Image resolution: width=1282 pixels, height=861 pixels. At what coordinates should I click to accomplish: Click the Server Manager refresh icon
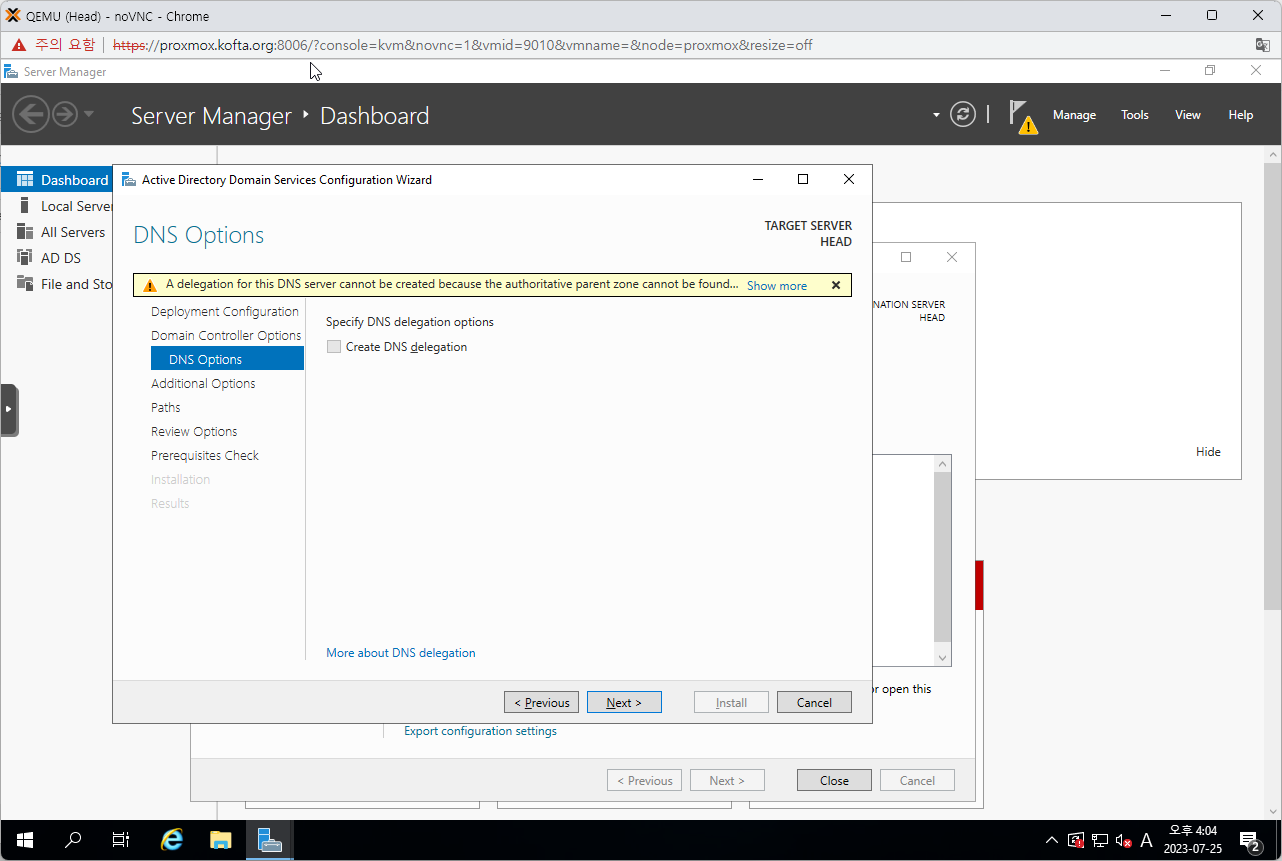click(962, 115)
